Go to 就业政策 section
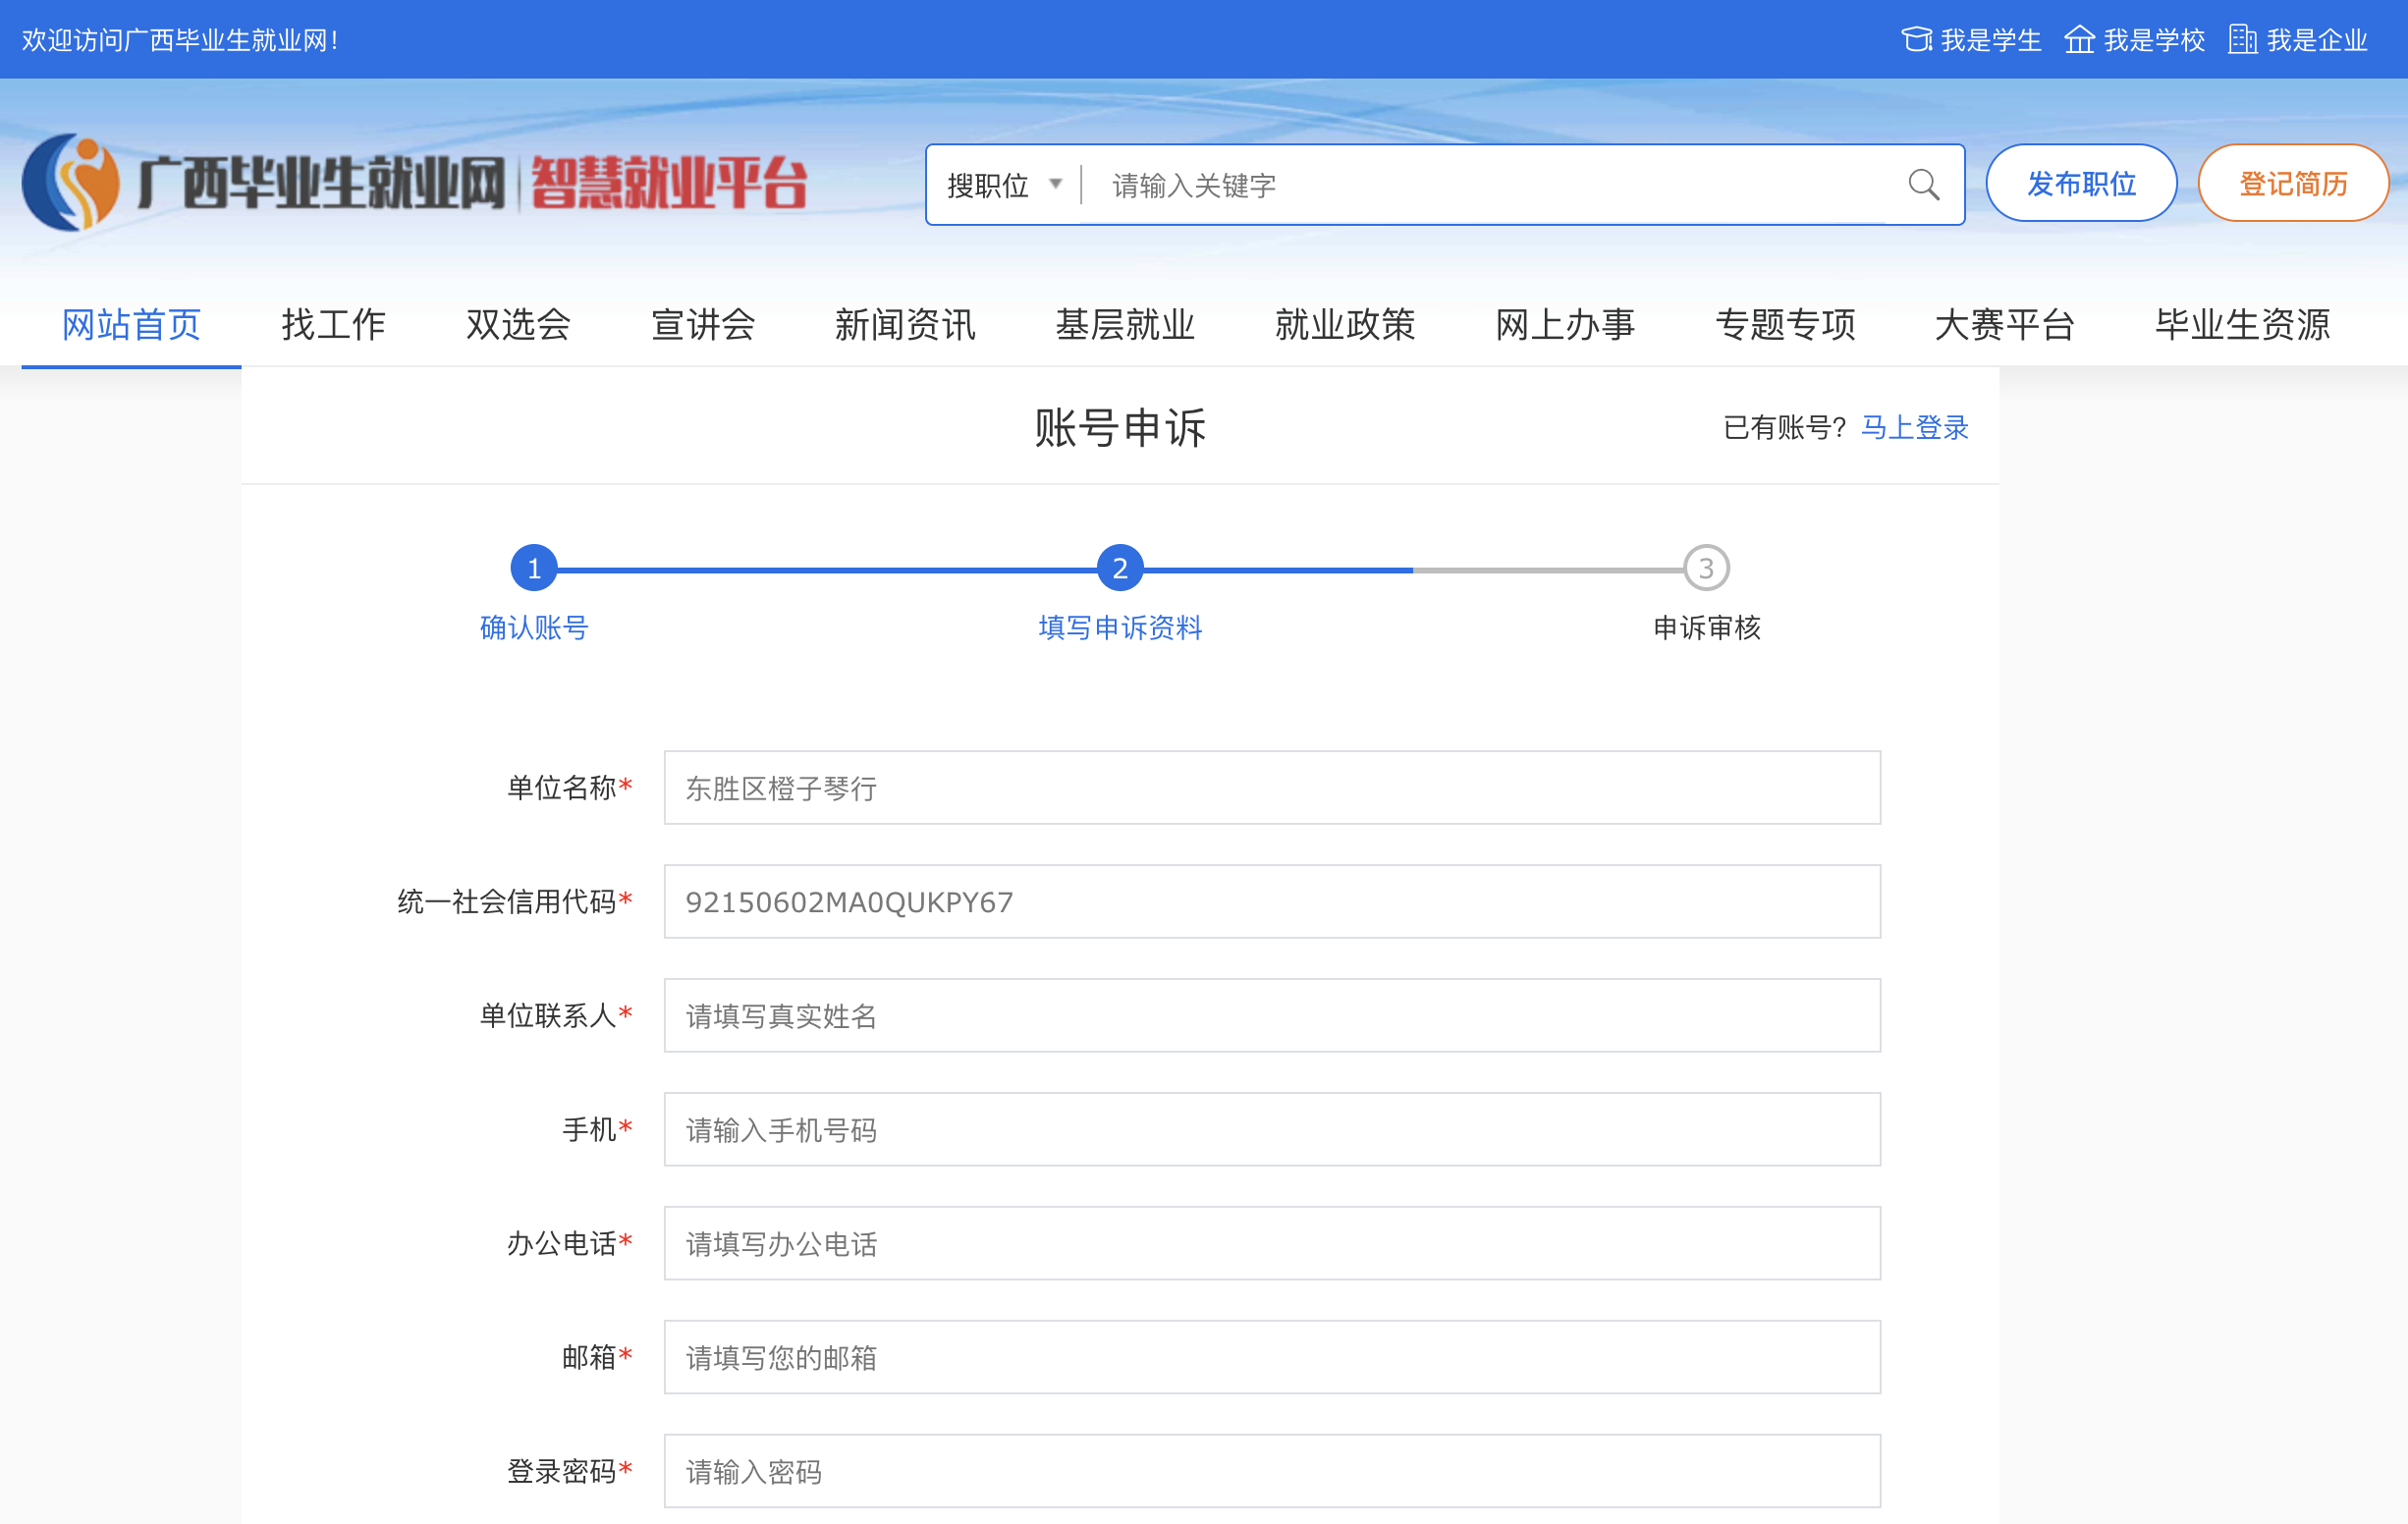 pos(1344,325)
